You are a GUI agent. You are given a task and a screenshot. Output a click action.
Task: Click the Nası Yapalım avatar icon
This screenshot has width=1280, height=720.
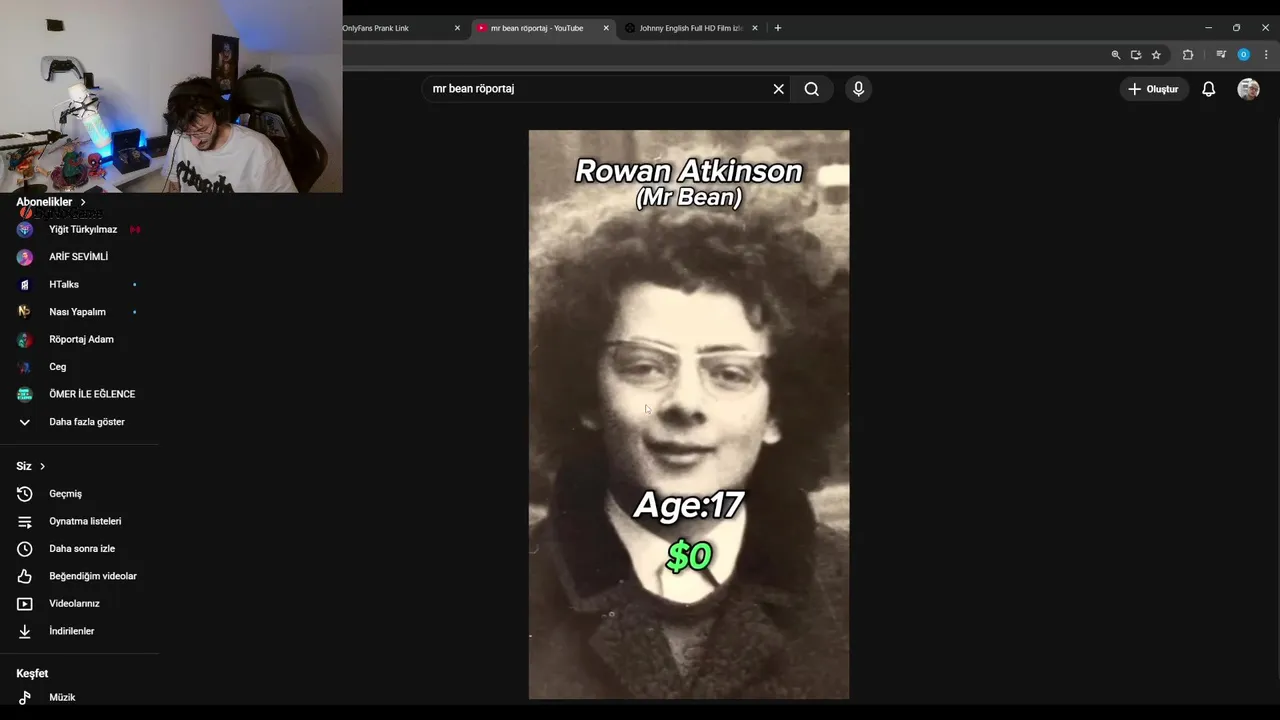[25, 312]
